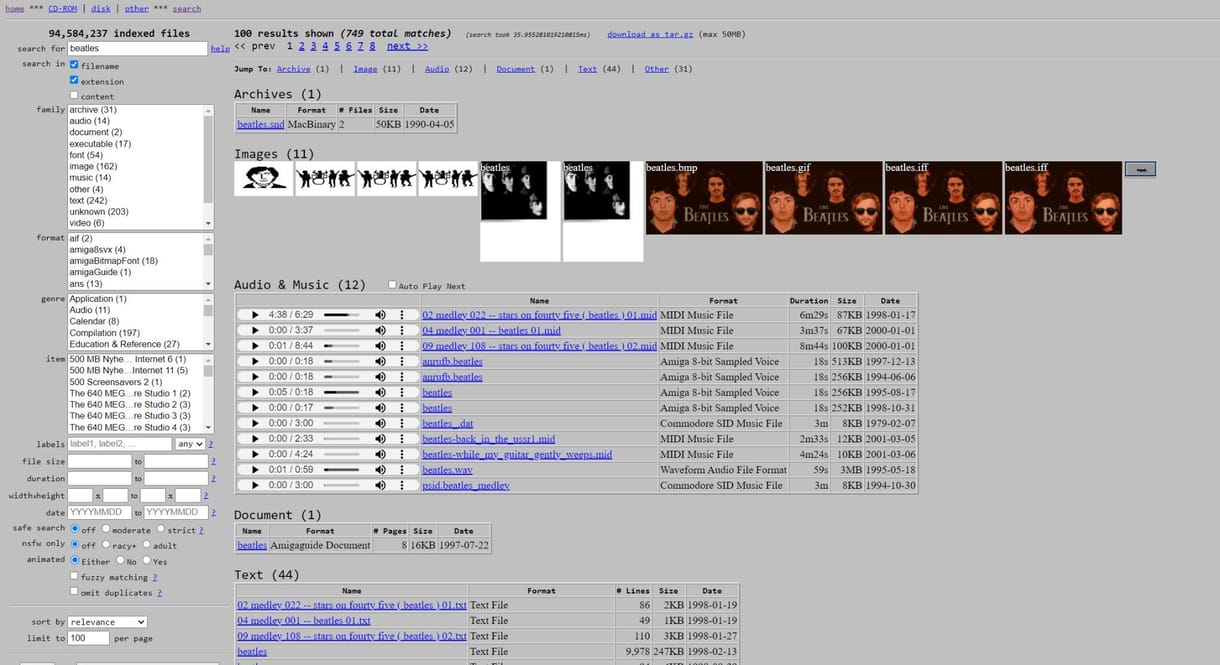Select the nsfw only adult option
The height and width of the screenshot is (665, 1220).
147,545
